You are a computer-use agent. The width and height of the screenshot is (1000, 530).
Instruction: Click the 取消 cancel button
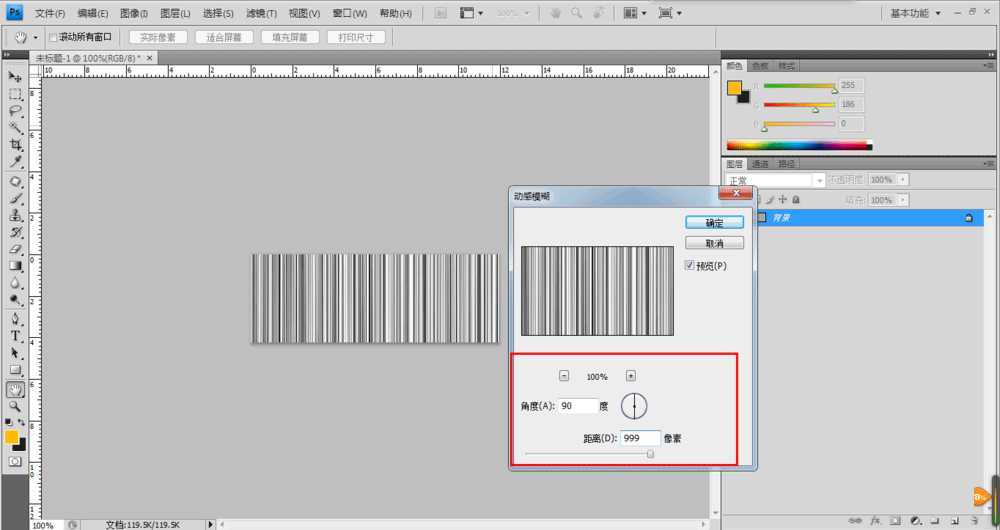[x=714, y=243]
